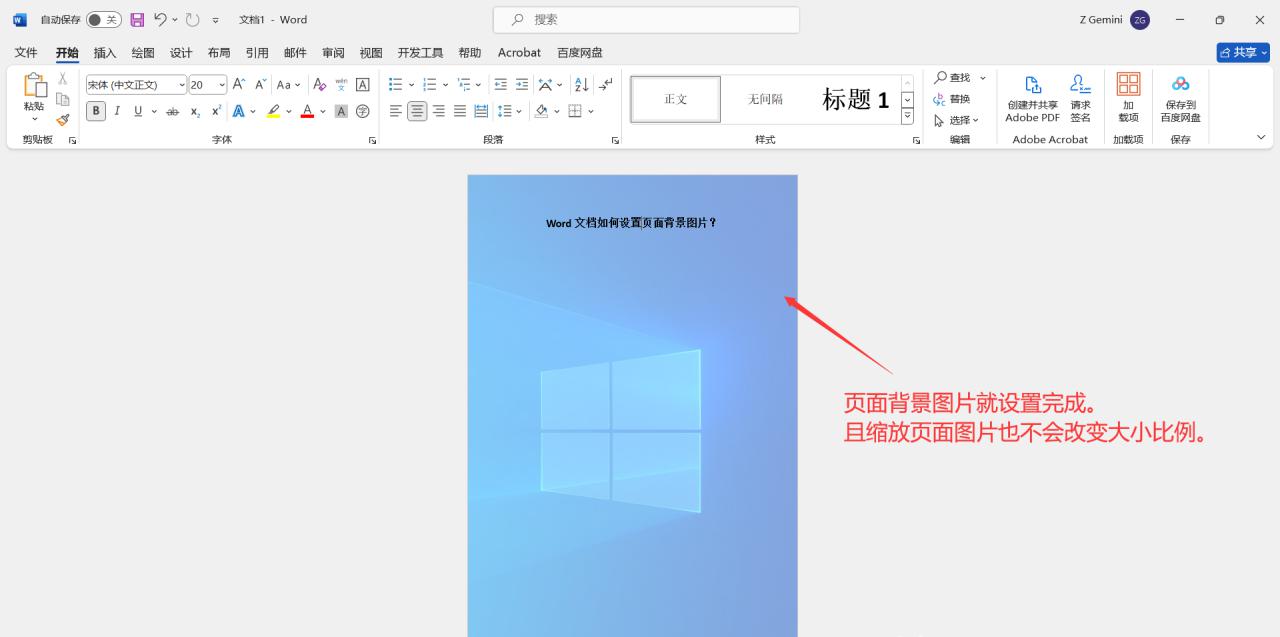Click the 搜索 search box
Viewport: 1280px width, 637px height.
[x=646, y=19]
